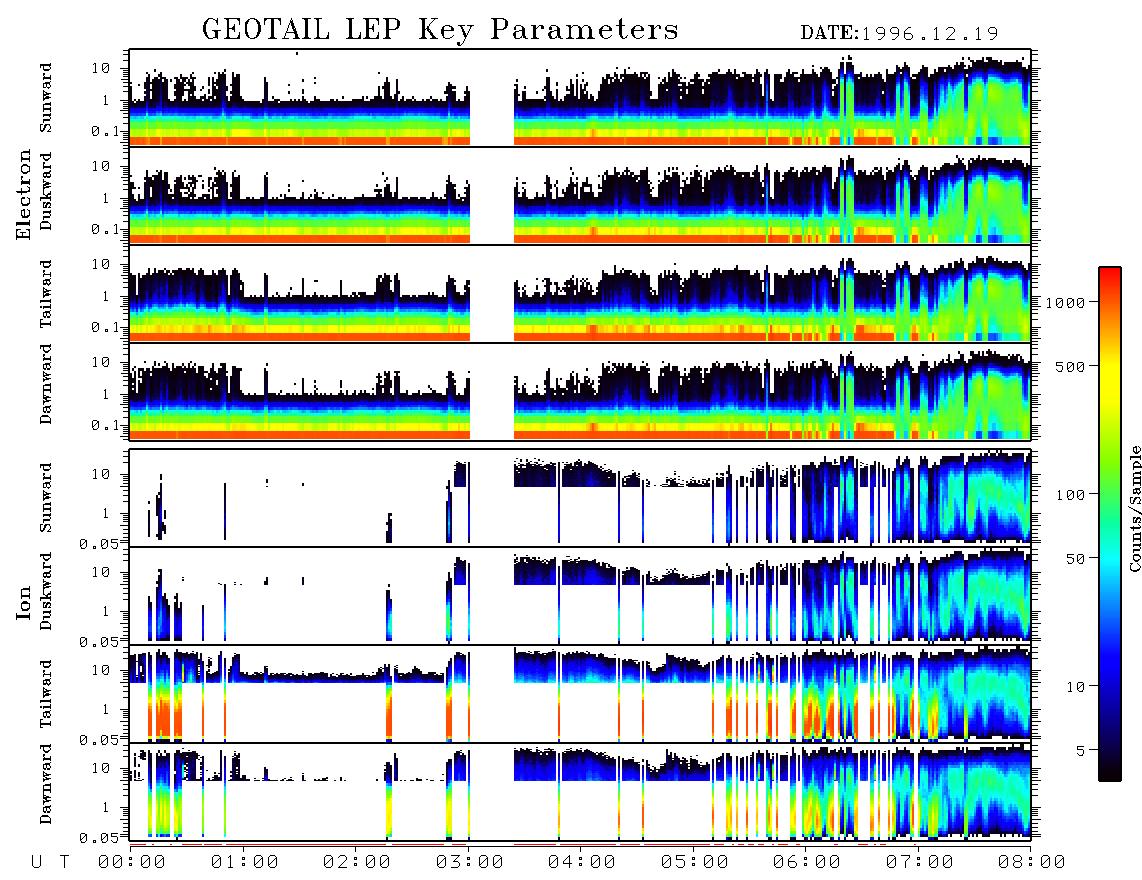Screen dimensions: 1142x880
Task: Click the 0.1 tick of Electron Dawnward axis
Action: click(x=106, y=425)
